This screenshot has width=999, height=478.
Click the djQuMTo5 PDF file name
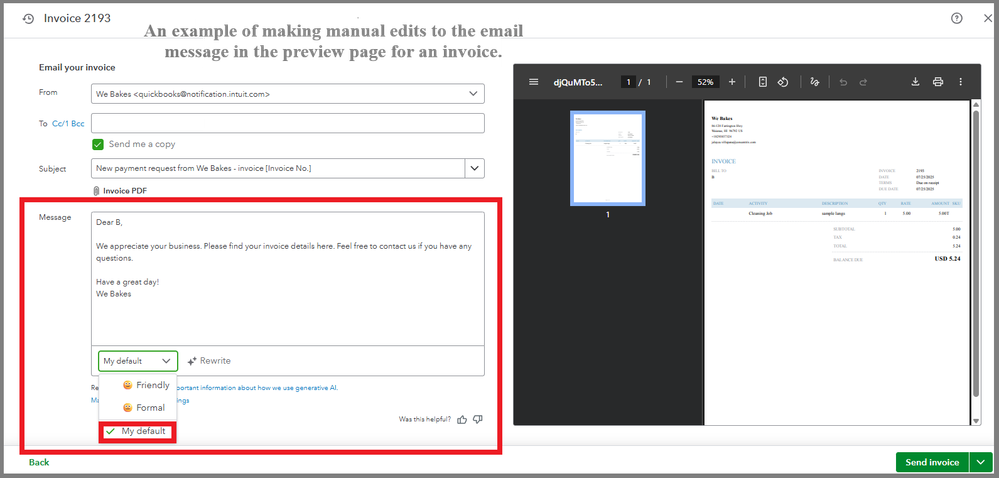click(x=577, y=82)
